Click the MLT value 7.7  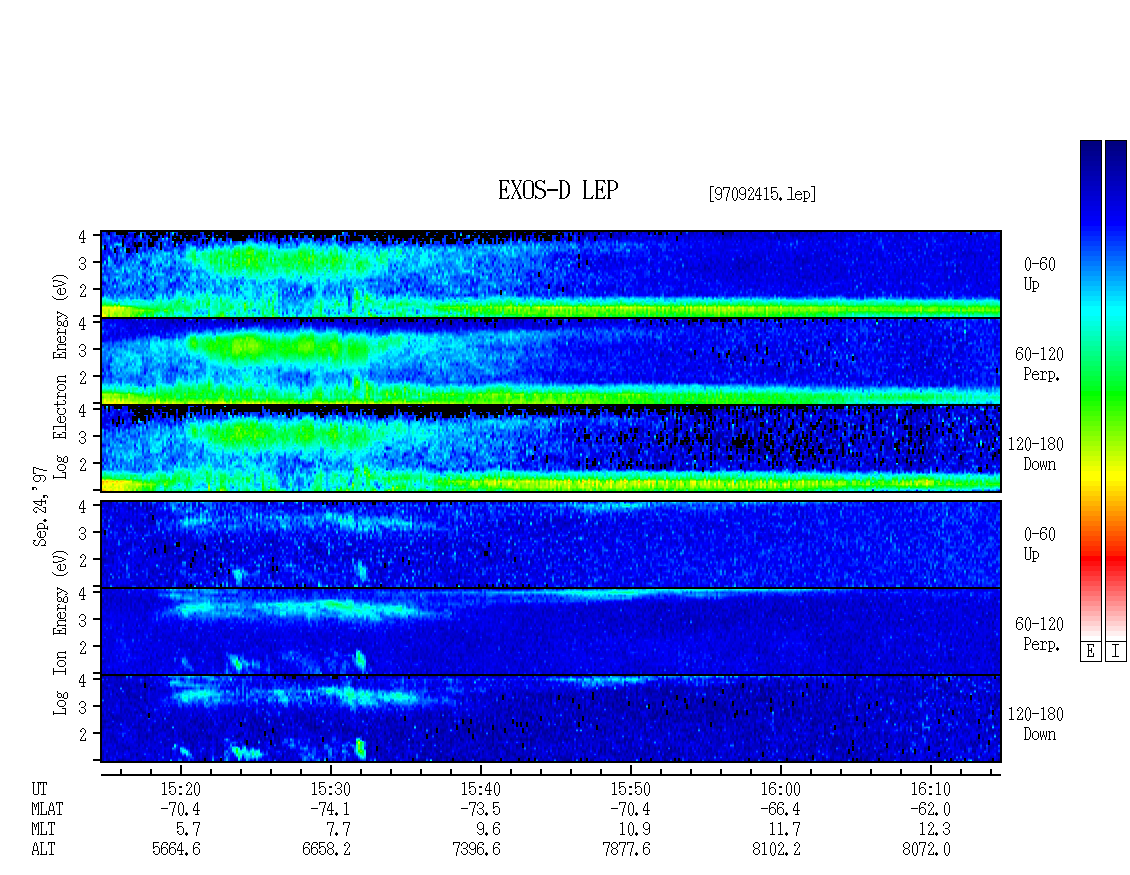(x=339, y=830)
